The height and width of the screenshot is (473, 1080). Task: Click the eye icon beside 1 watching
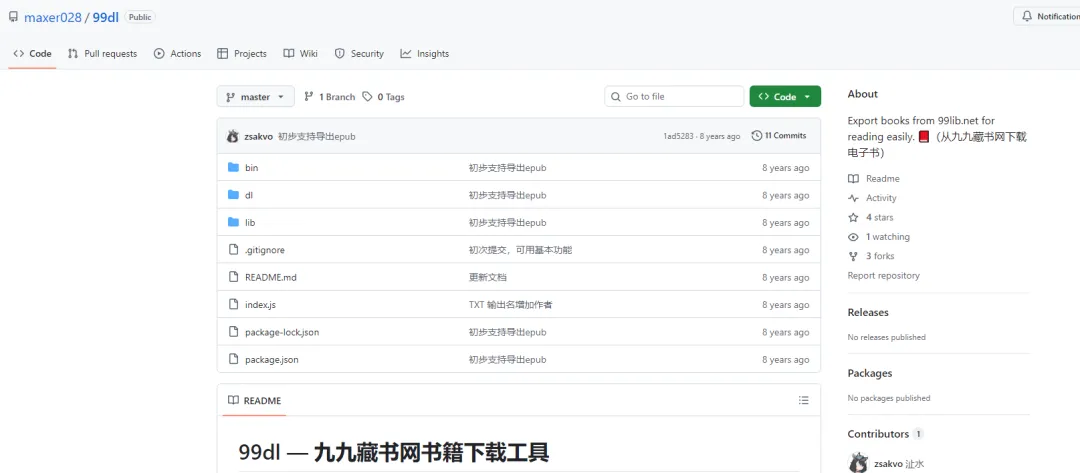point(853,237)
